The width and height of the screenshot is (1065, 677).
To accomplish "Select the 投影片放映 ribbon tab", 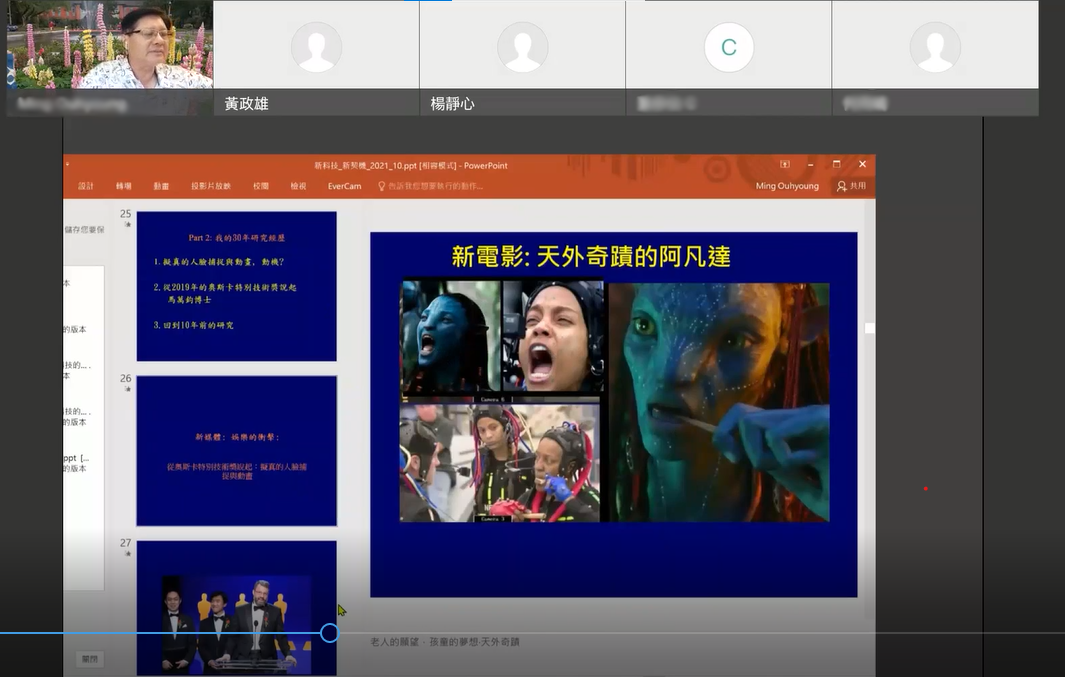I will click(211, 186).
